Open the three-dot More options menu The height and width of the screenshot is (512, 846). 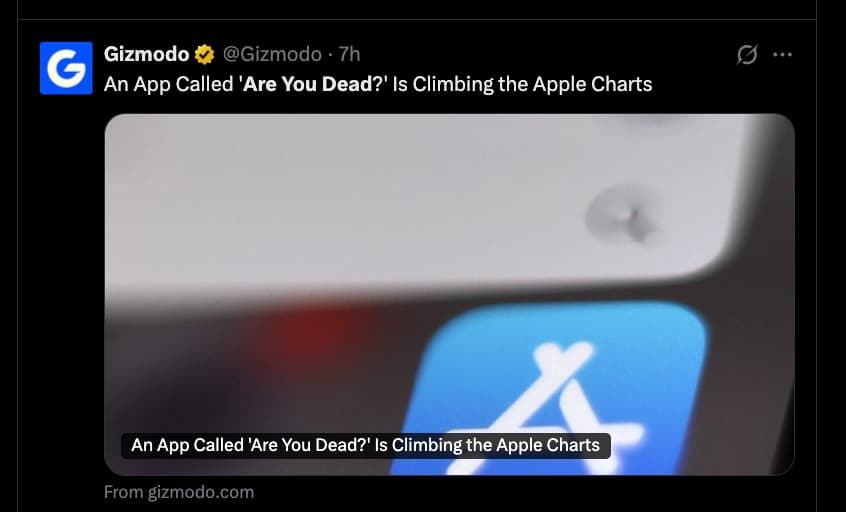click(x=782, y=54)
